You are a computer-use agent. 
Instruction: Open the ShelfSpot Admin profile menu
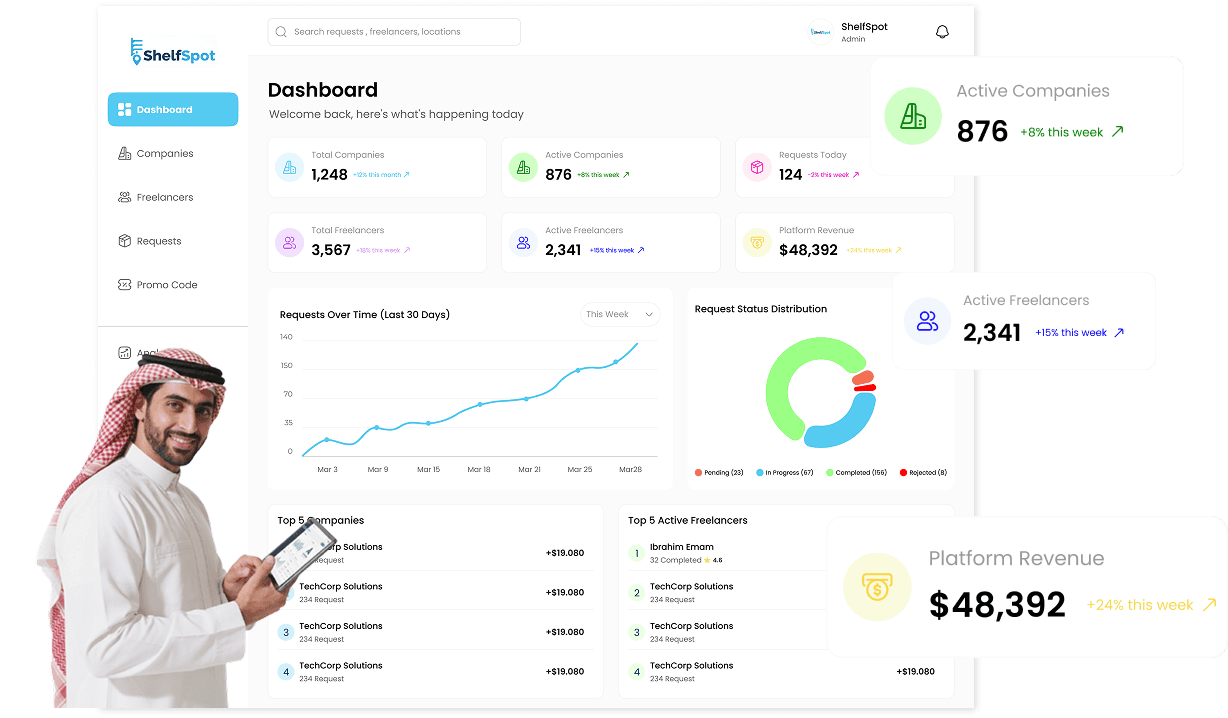click(848, 32)
